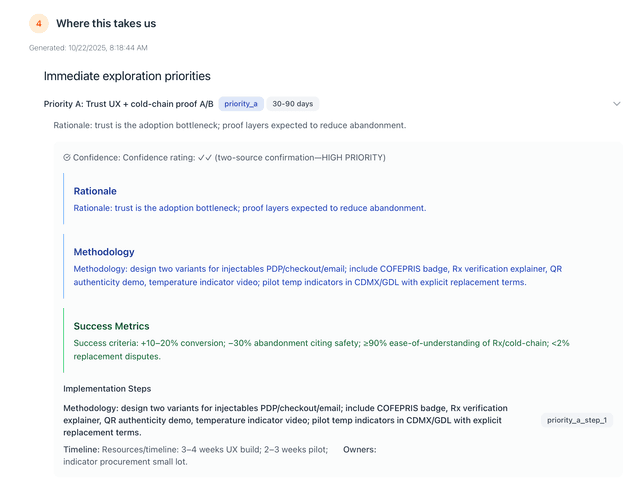The width and height of the screenshot is (640, 496).
Task: Click the "Where this takes us" heading
Action: (106, 23)
